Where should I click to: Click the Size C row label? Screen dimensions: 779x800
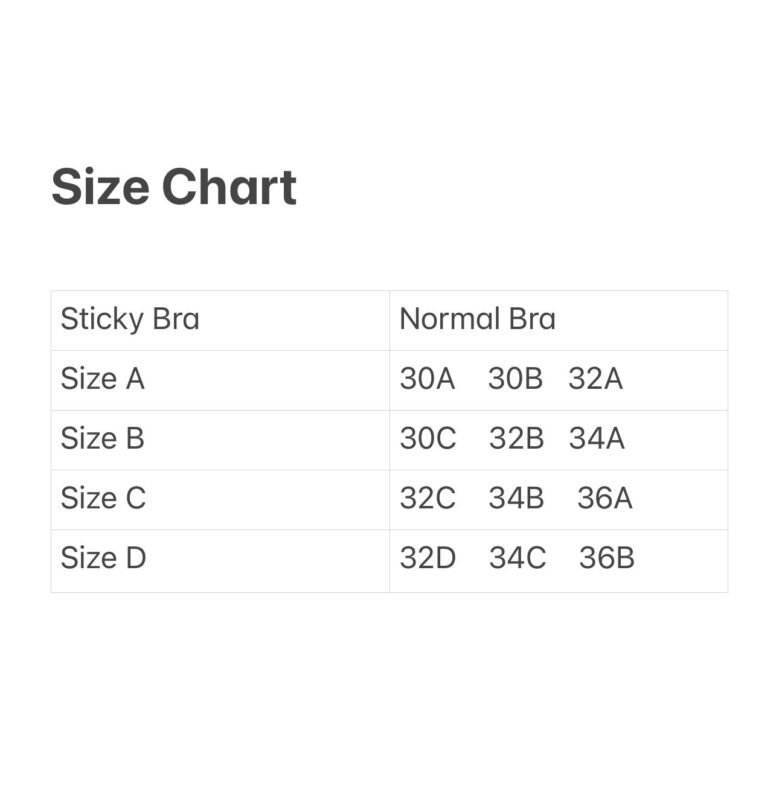pos(103,498)
